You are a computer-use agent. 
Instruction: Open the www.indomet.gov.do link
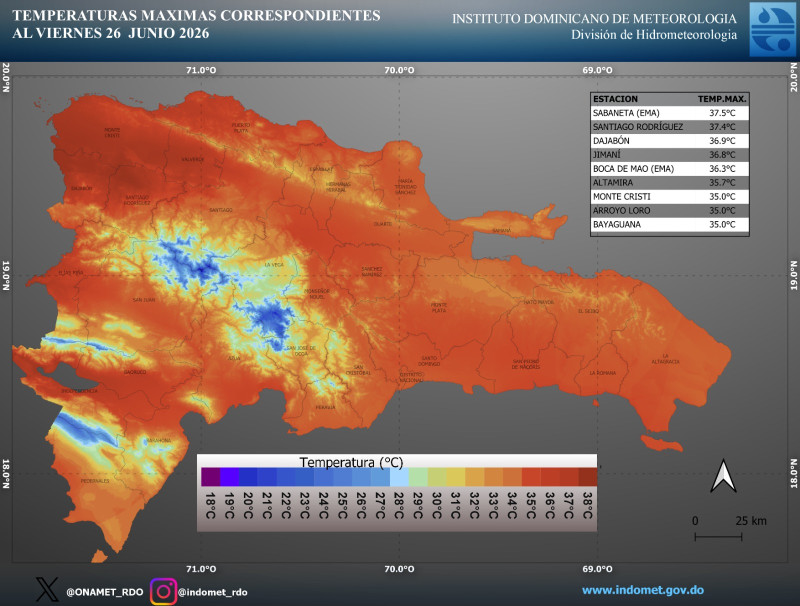point(643,590)
